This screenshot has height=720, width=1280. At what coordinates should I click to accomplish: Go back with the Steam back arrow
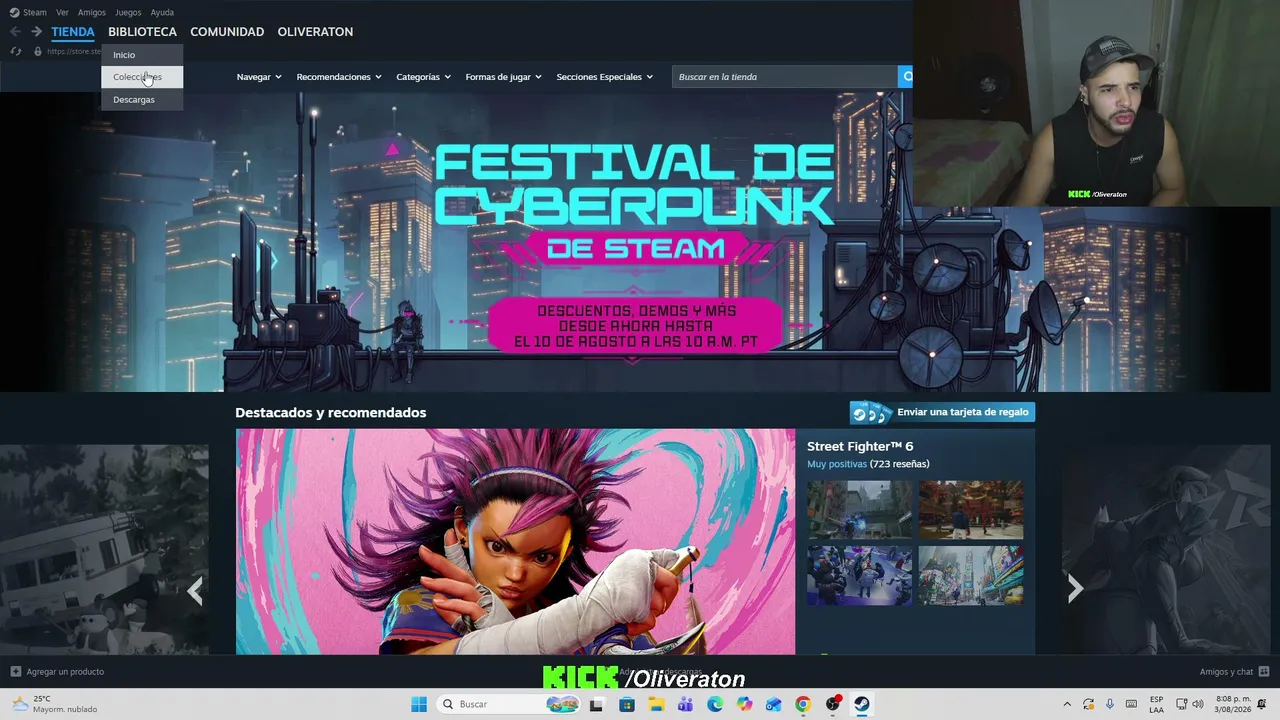[x=15, y=32]
